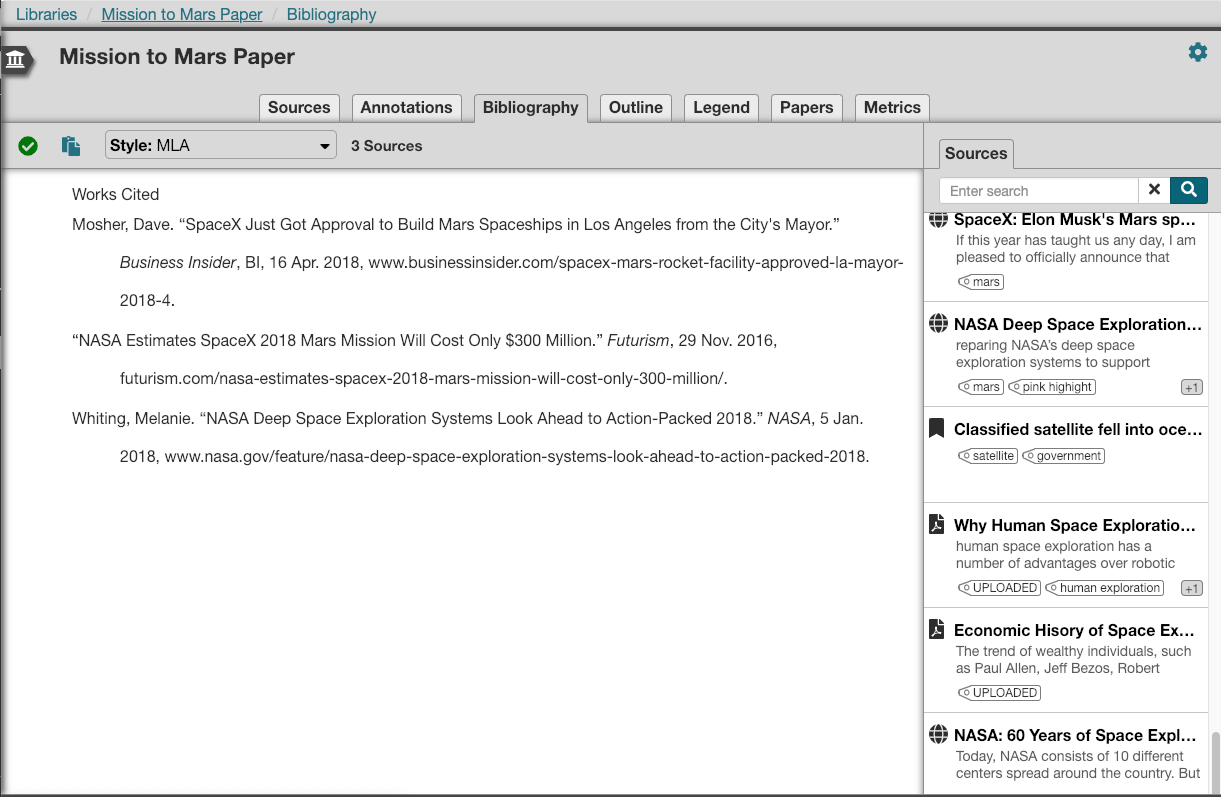Click UPLOADED tag under Economic Hisory source
Screen dimensions: 1221x797
(999, 693)
